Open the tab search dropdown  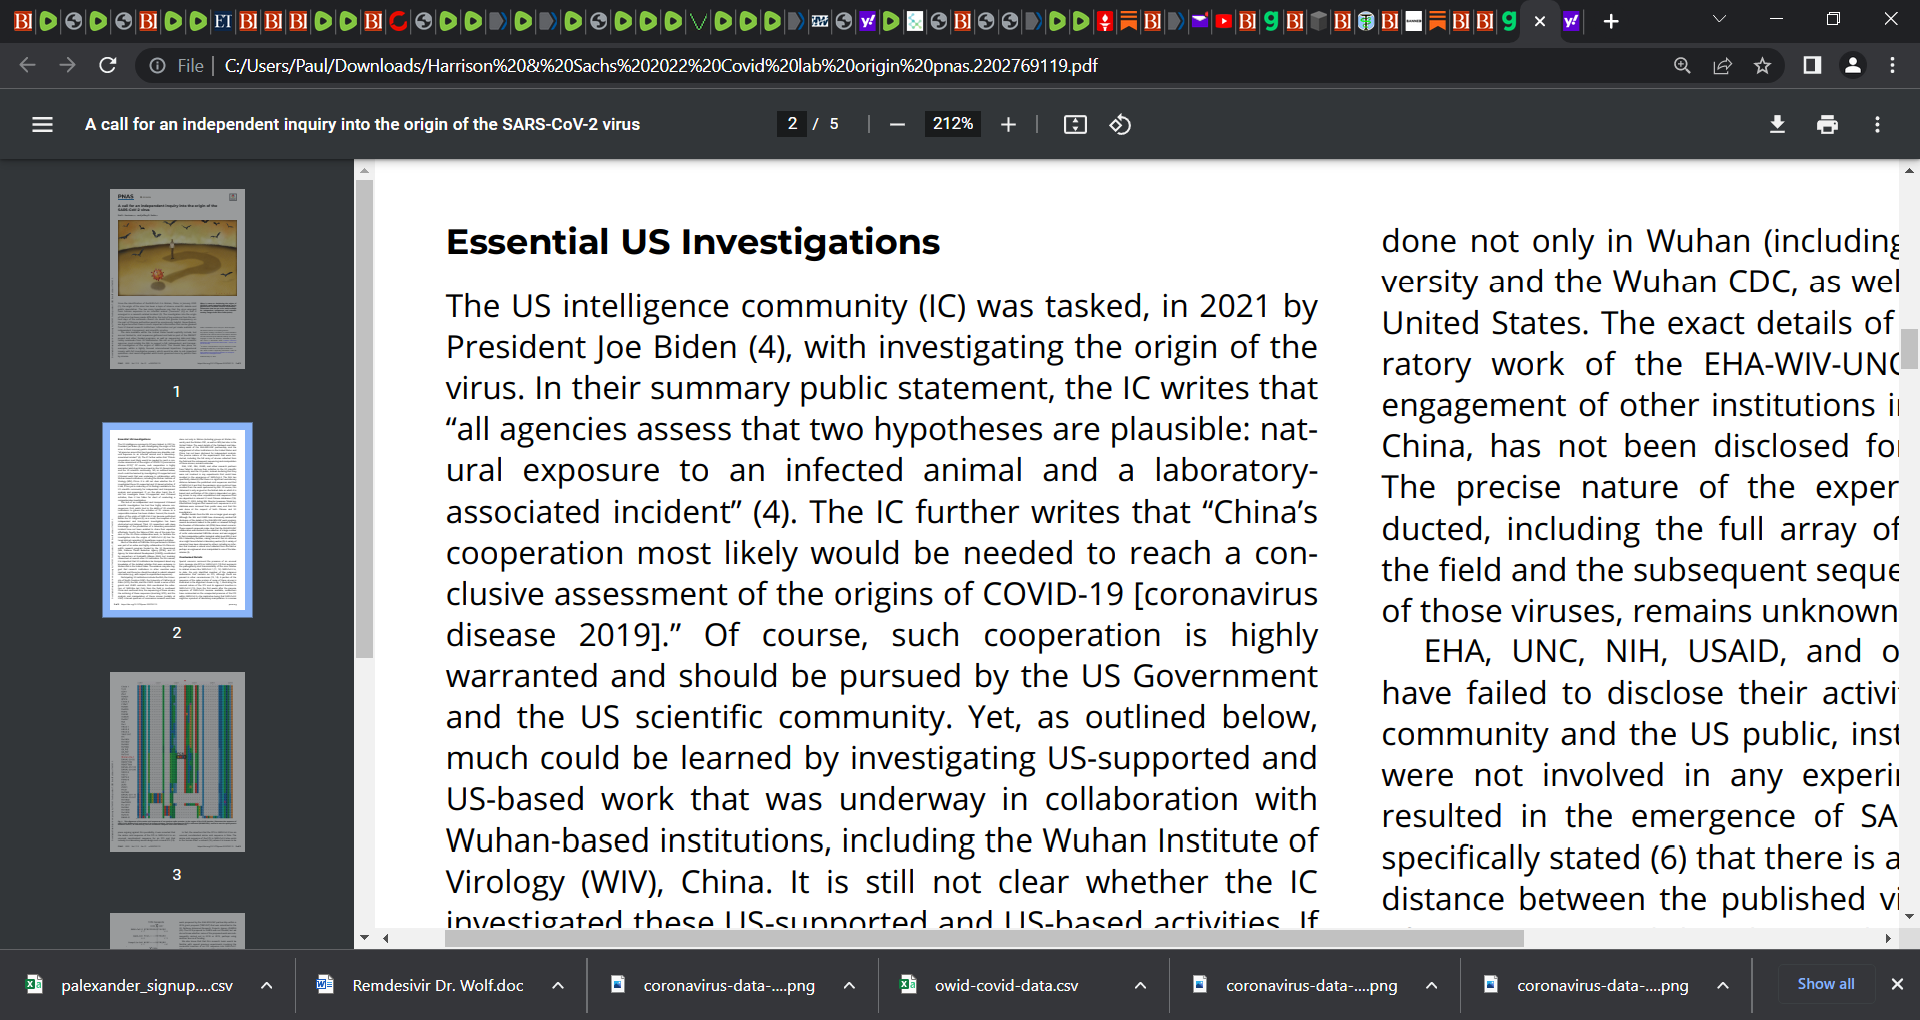coord(1719,19)
